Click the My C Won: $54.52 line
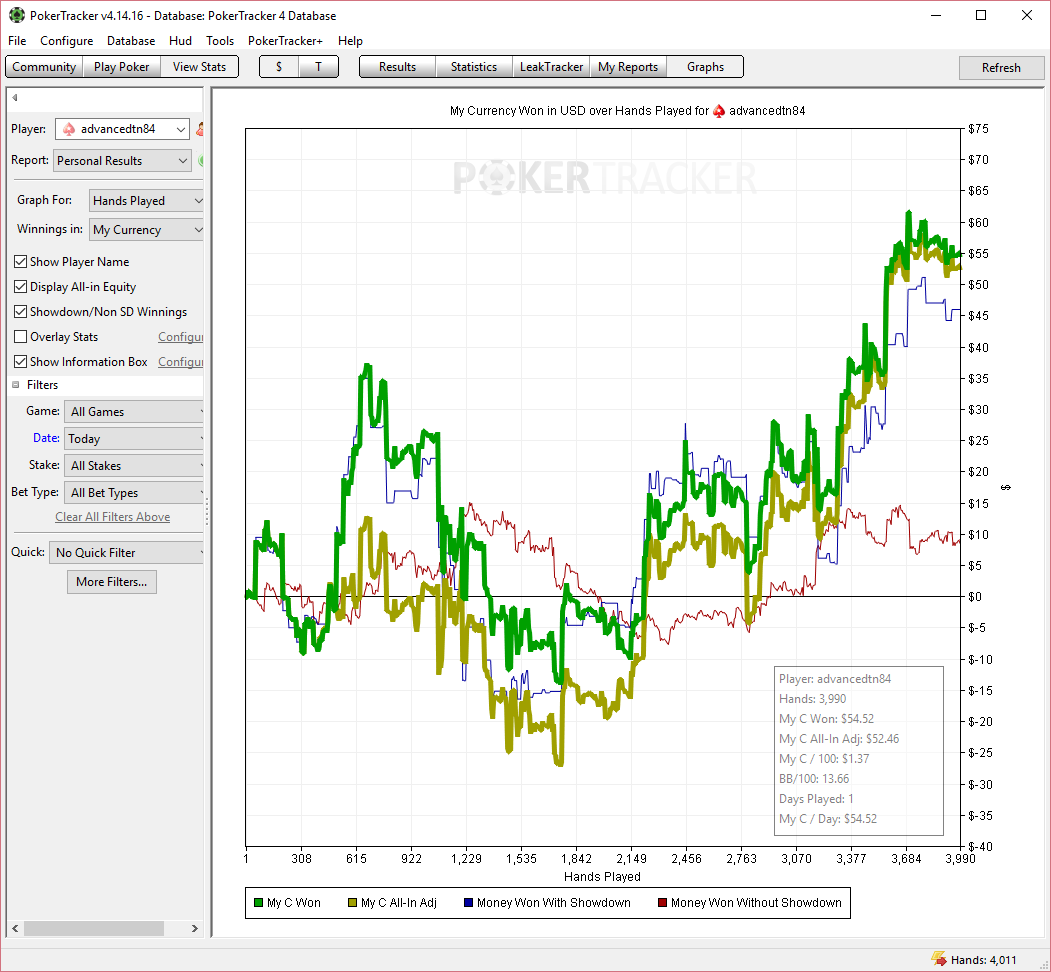 (826, 719)
